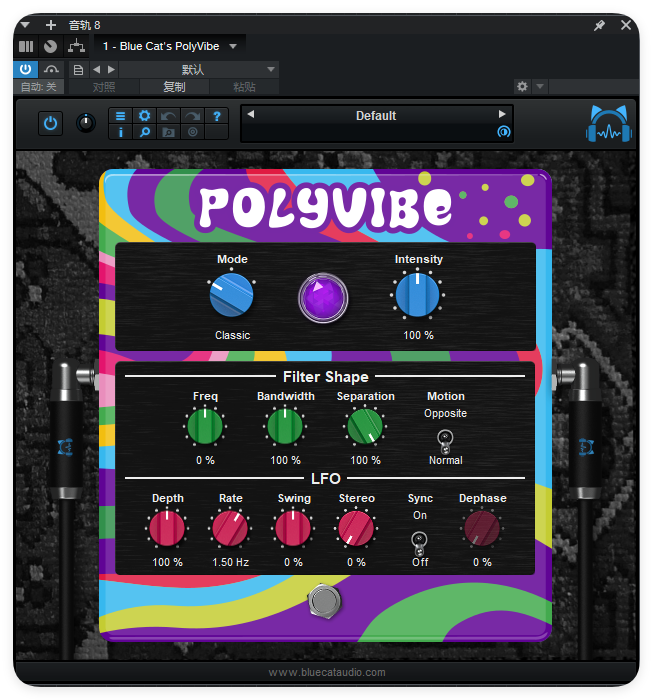Viewport: 653px width, 700px height.
Task: Go to next host preset
Action: [x=111, y=70]
